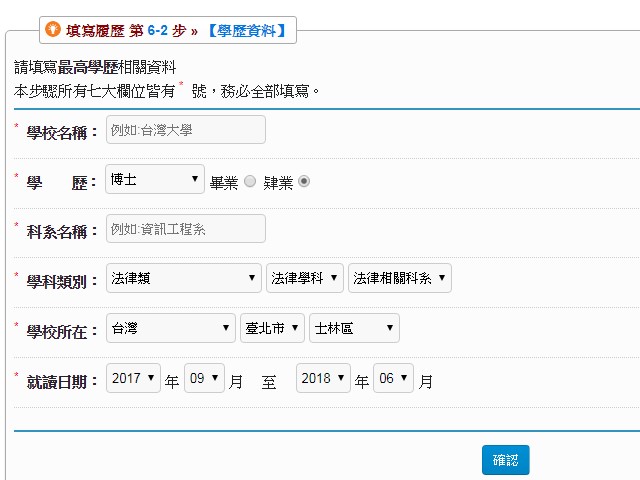Screen dimensions: 640x480
Task: Click the 學校名稱 text input field
Action: 186,130
